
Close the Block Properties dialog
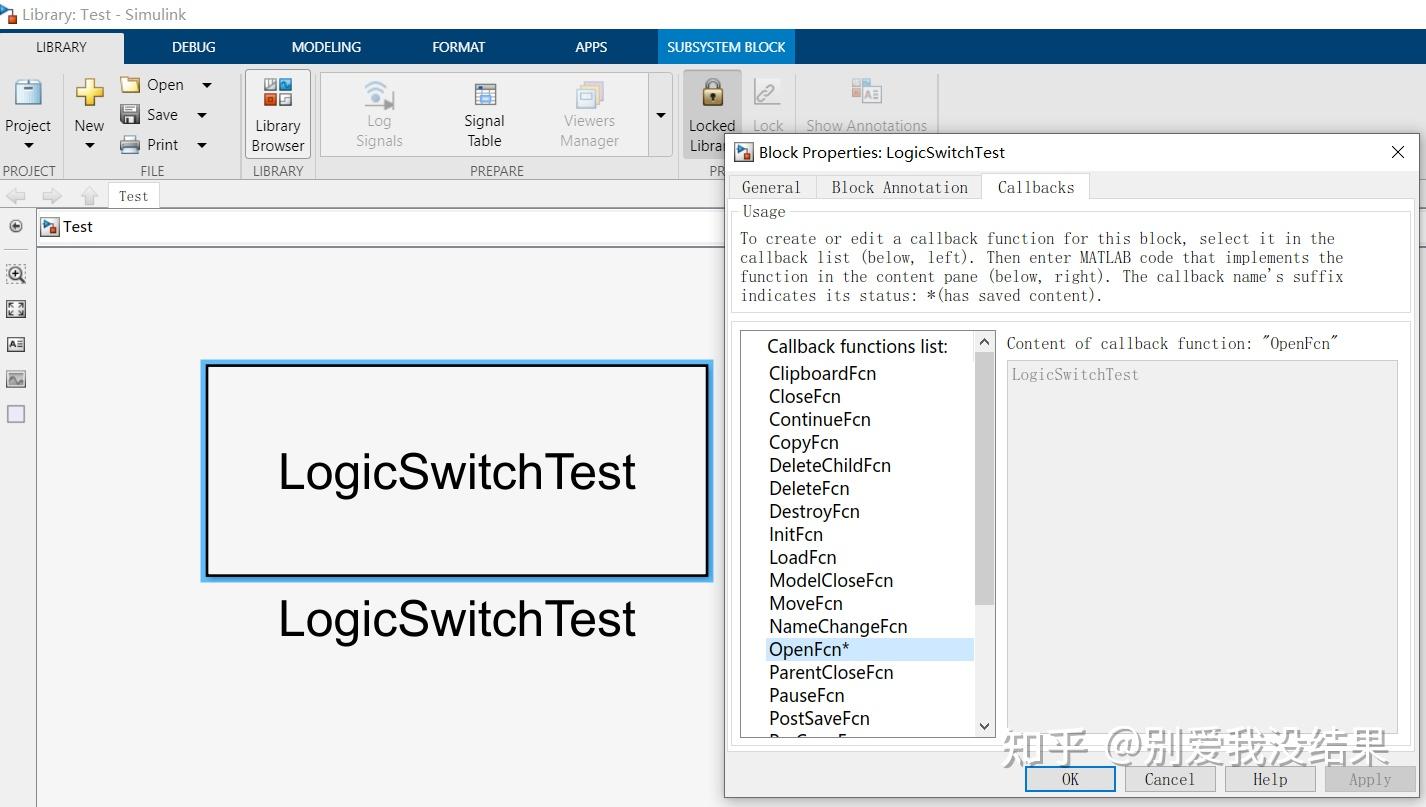click(x=1398, y=152)
